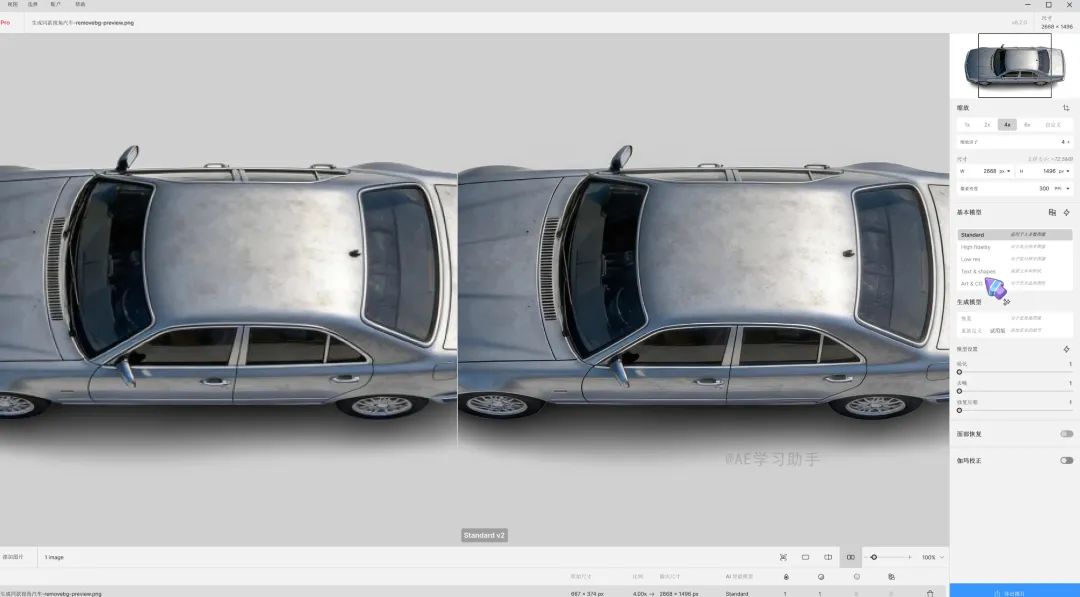Select the custom scale option

pyautogui.click(x=1053, y=125)
